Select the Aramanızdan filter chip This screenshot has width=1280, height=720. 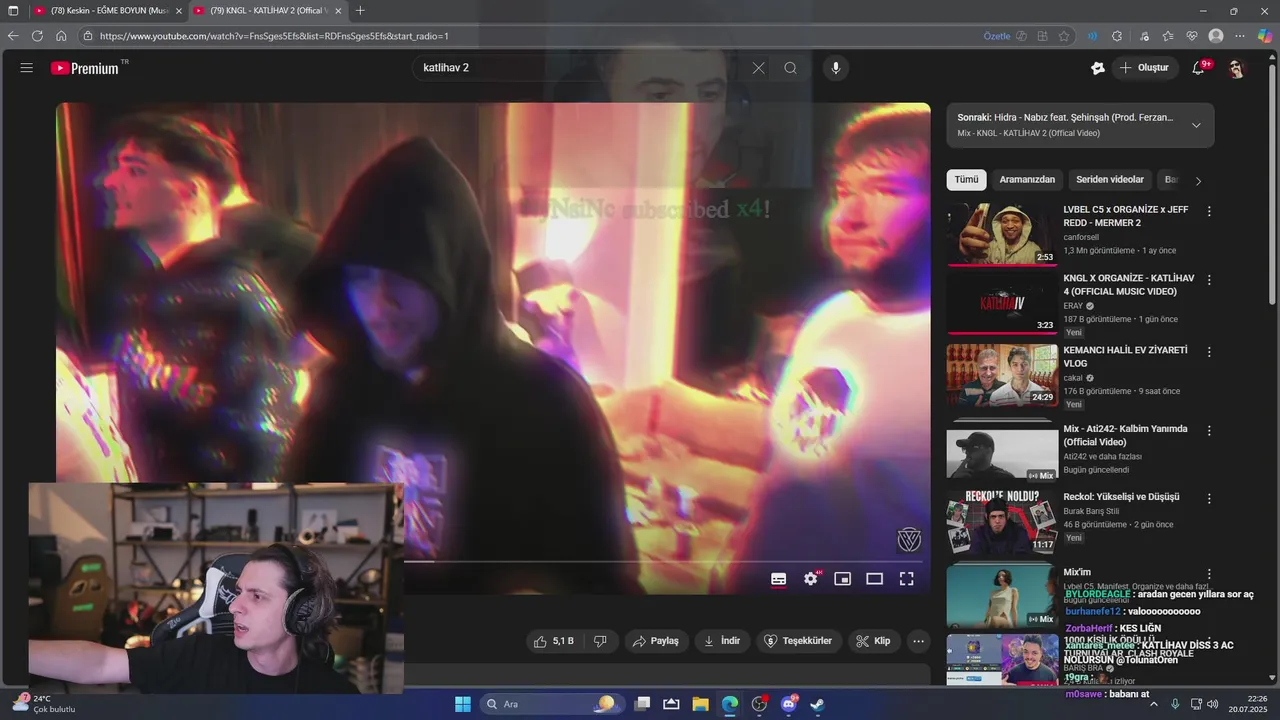click(1027, 180)
